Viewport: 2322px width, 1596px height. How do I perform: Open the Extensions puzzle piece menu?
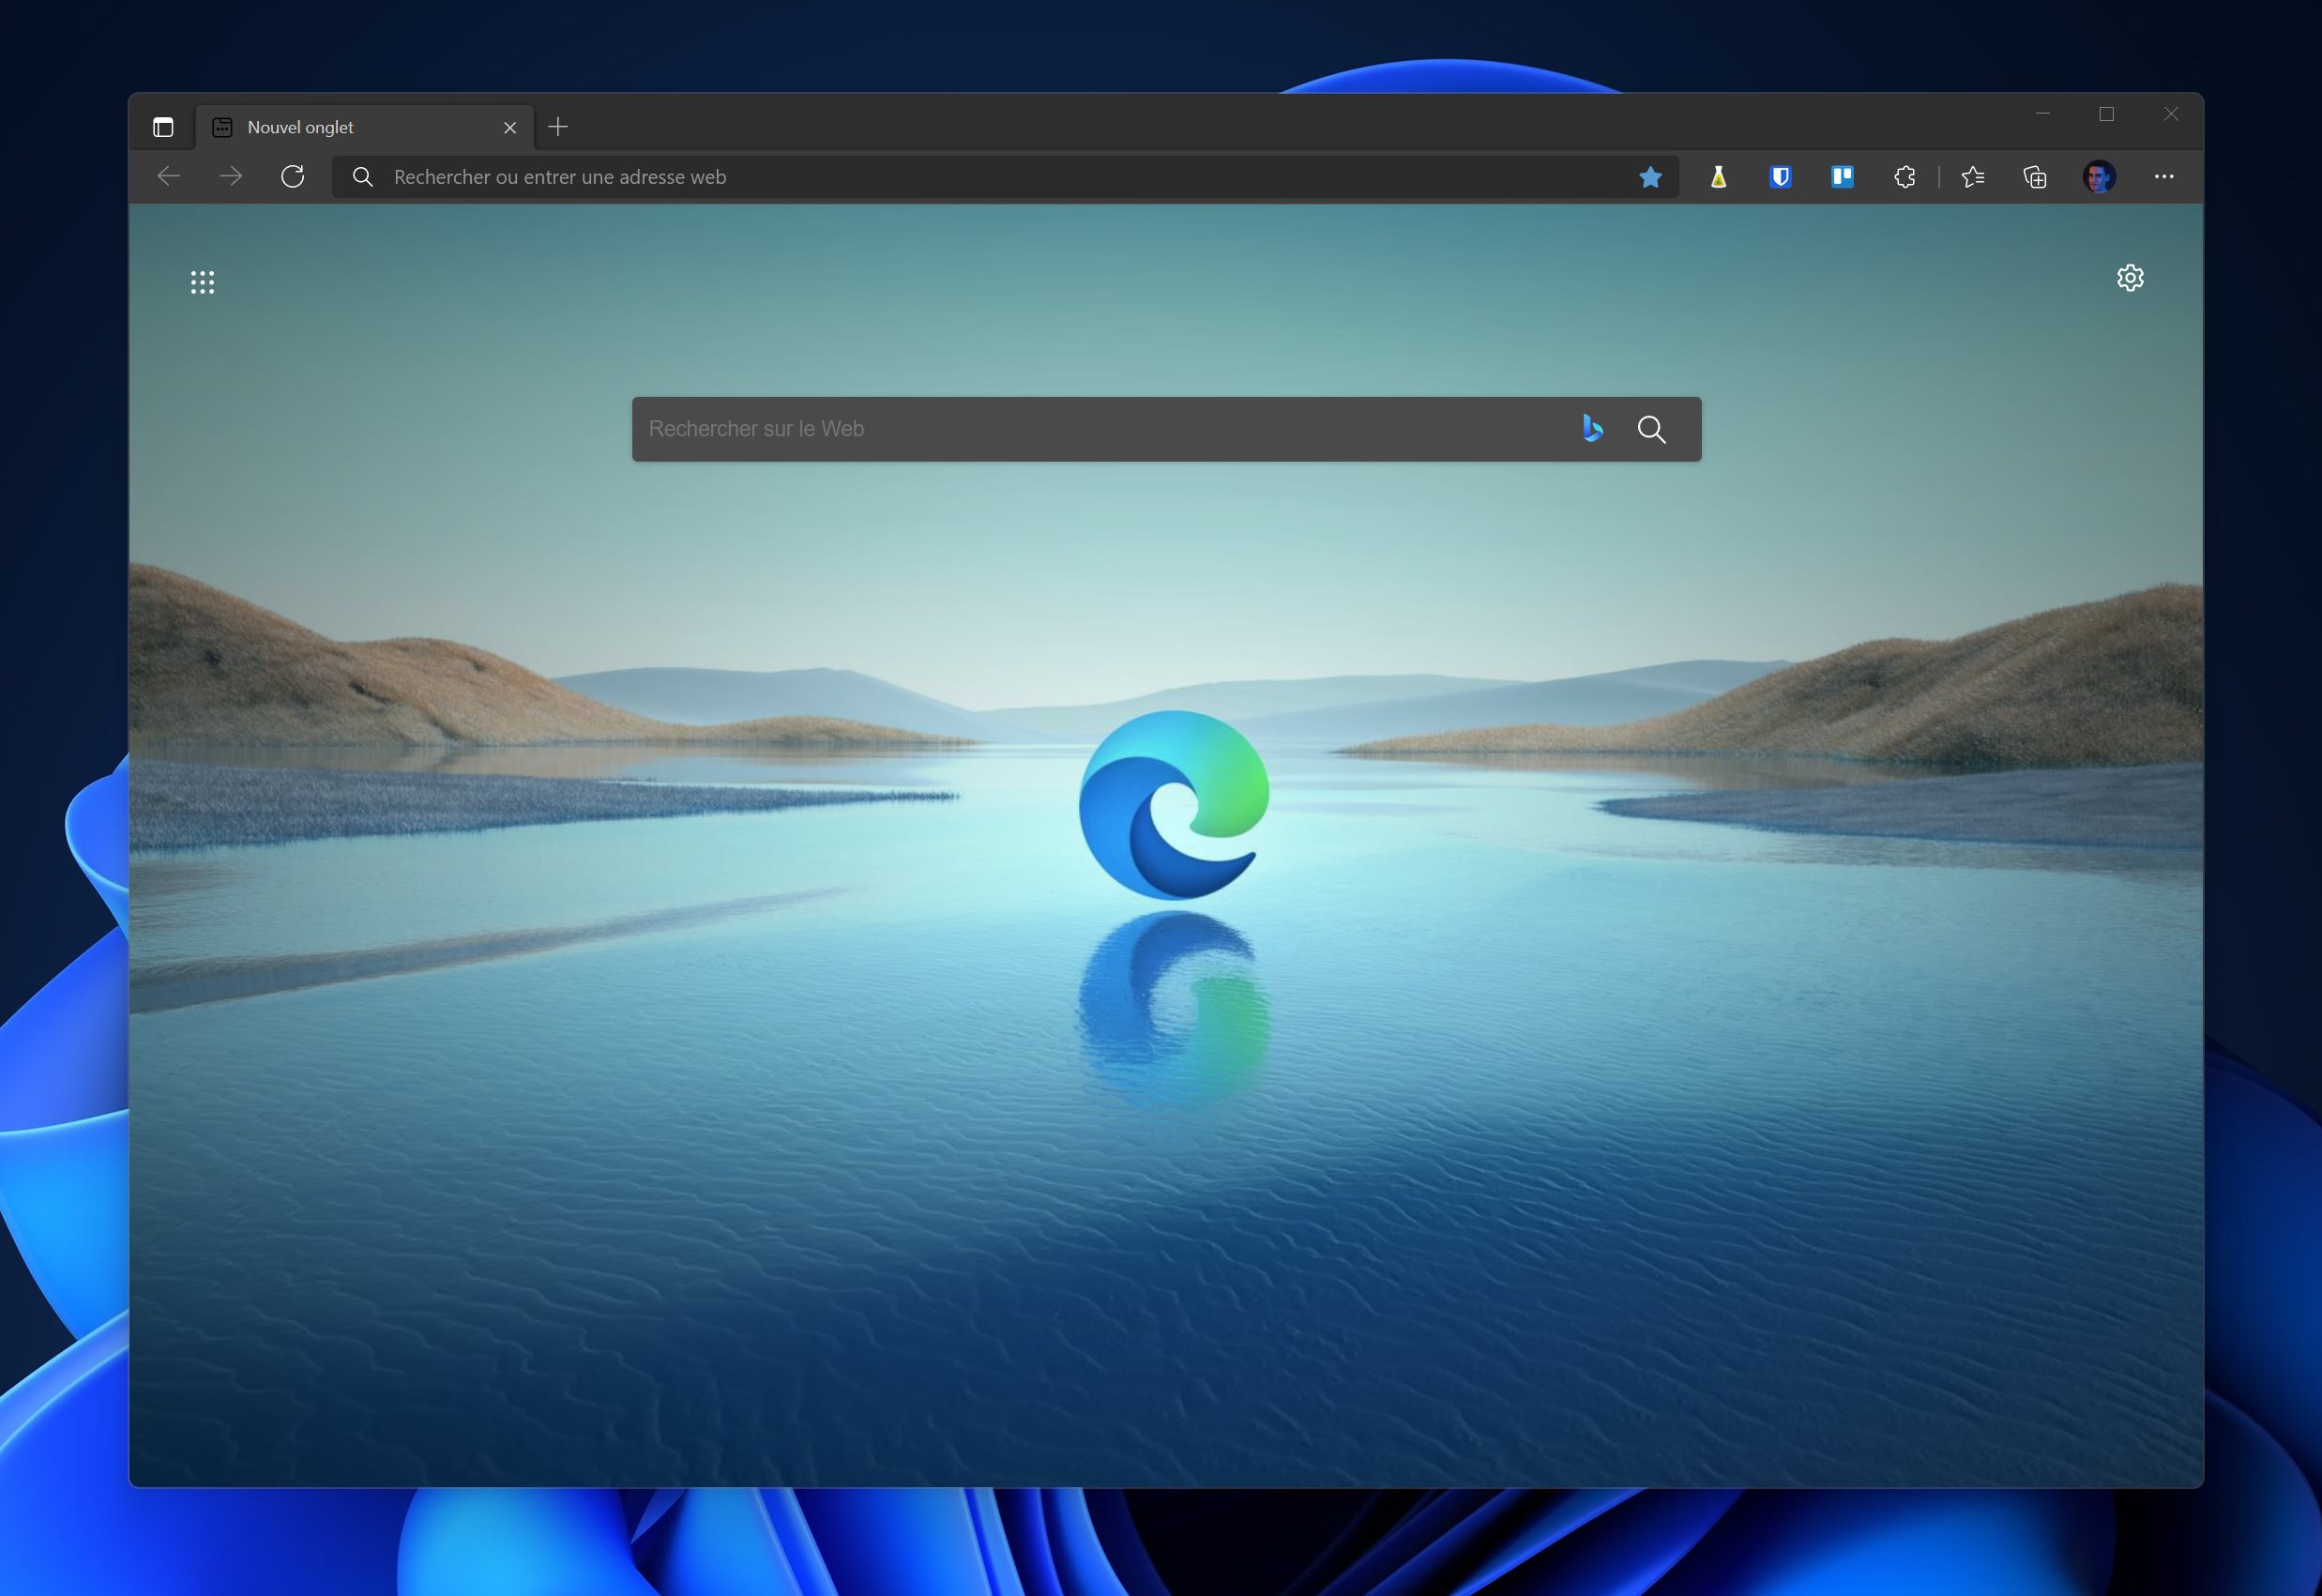(1904, 177)
